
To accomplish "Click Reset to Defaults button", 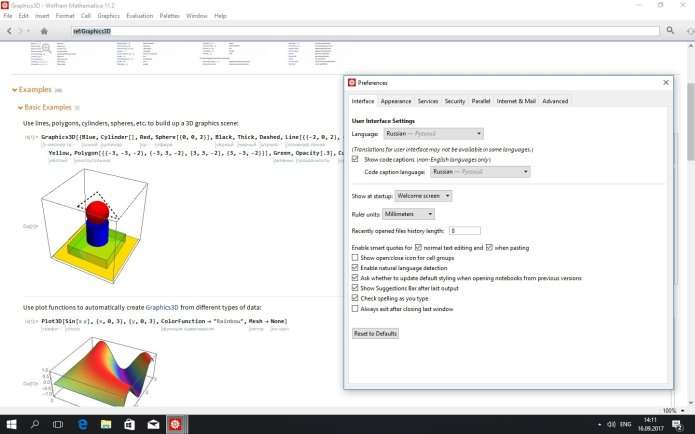I will [x=375, y=333].
